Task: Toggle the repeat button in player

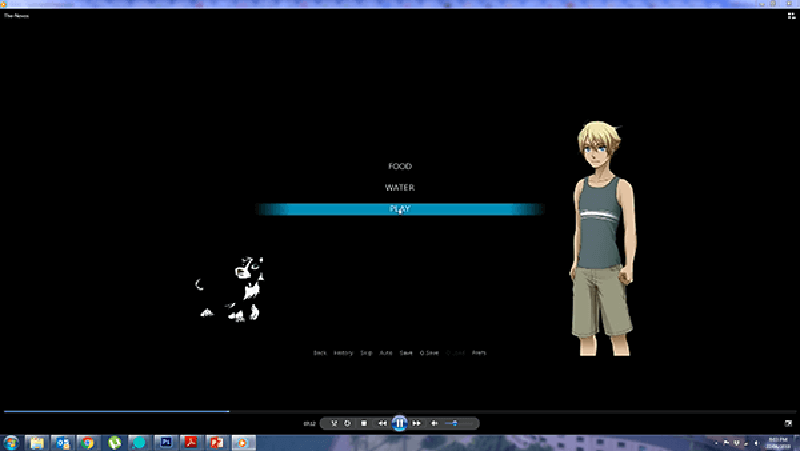Action: (x=347, y=423)
